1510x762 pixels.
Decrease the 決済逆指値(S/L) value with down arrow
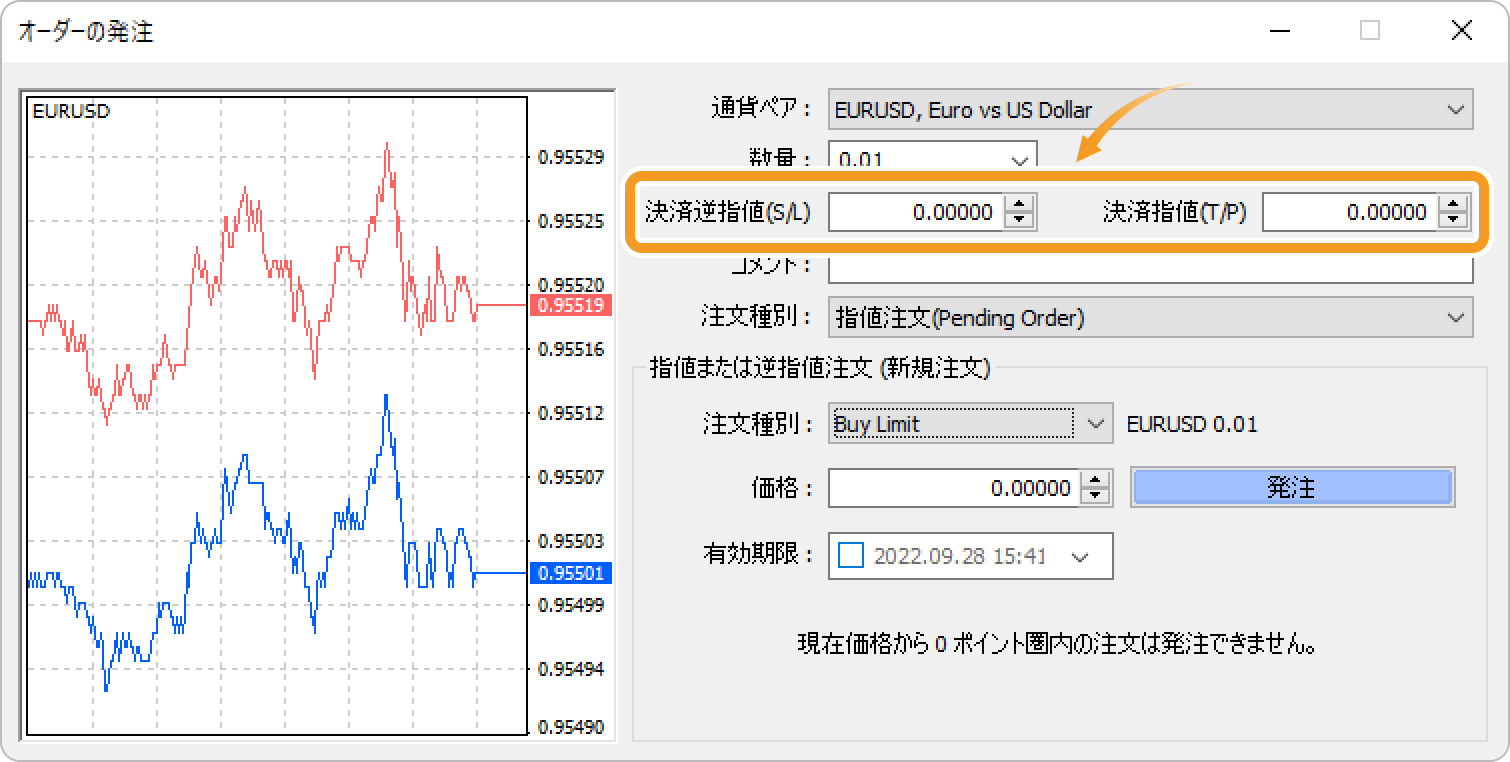pos(1019,220)
